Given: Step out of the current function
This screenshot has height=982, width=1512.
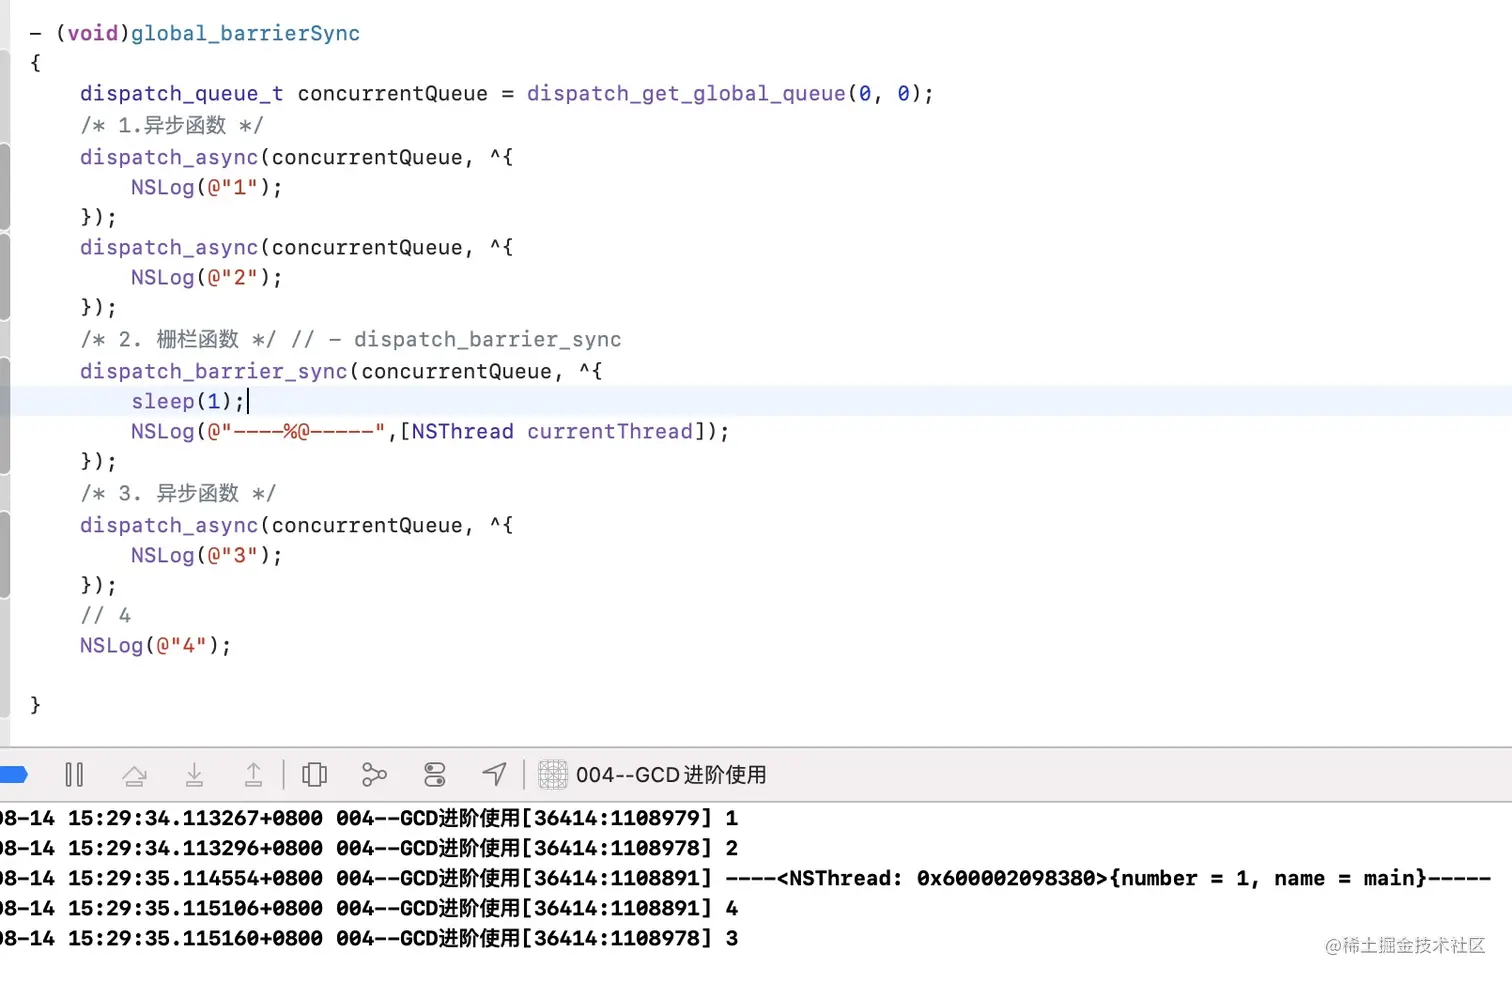Looking at the screenshot, I should (254, 775).
